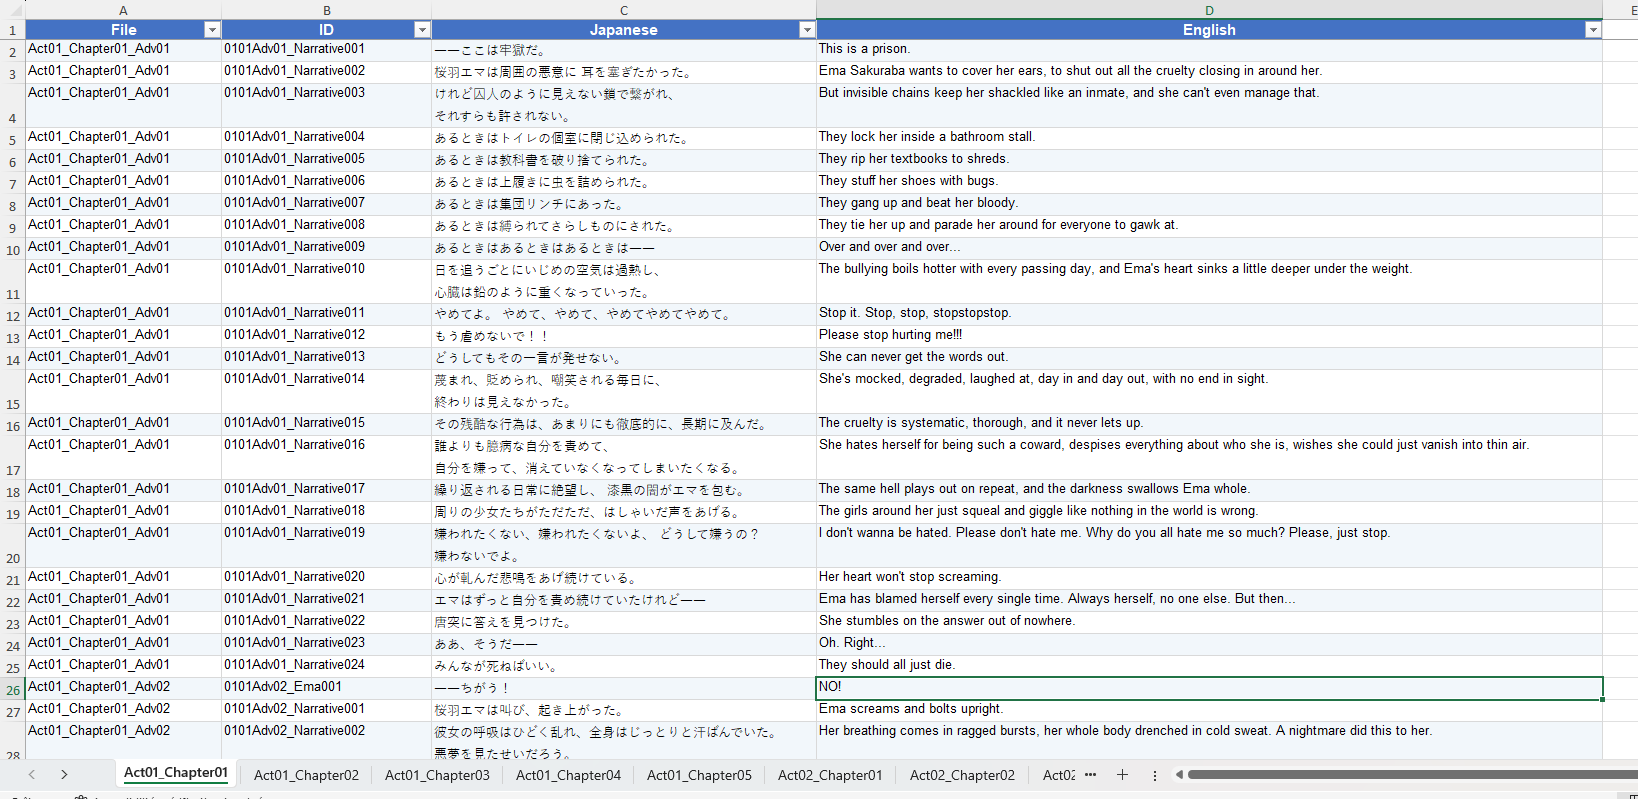
Task: Select all cells with the corner button
Action: click(12, 10)
